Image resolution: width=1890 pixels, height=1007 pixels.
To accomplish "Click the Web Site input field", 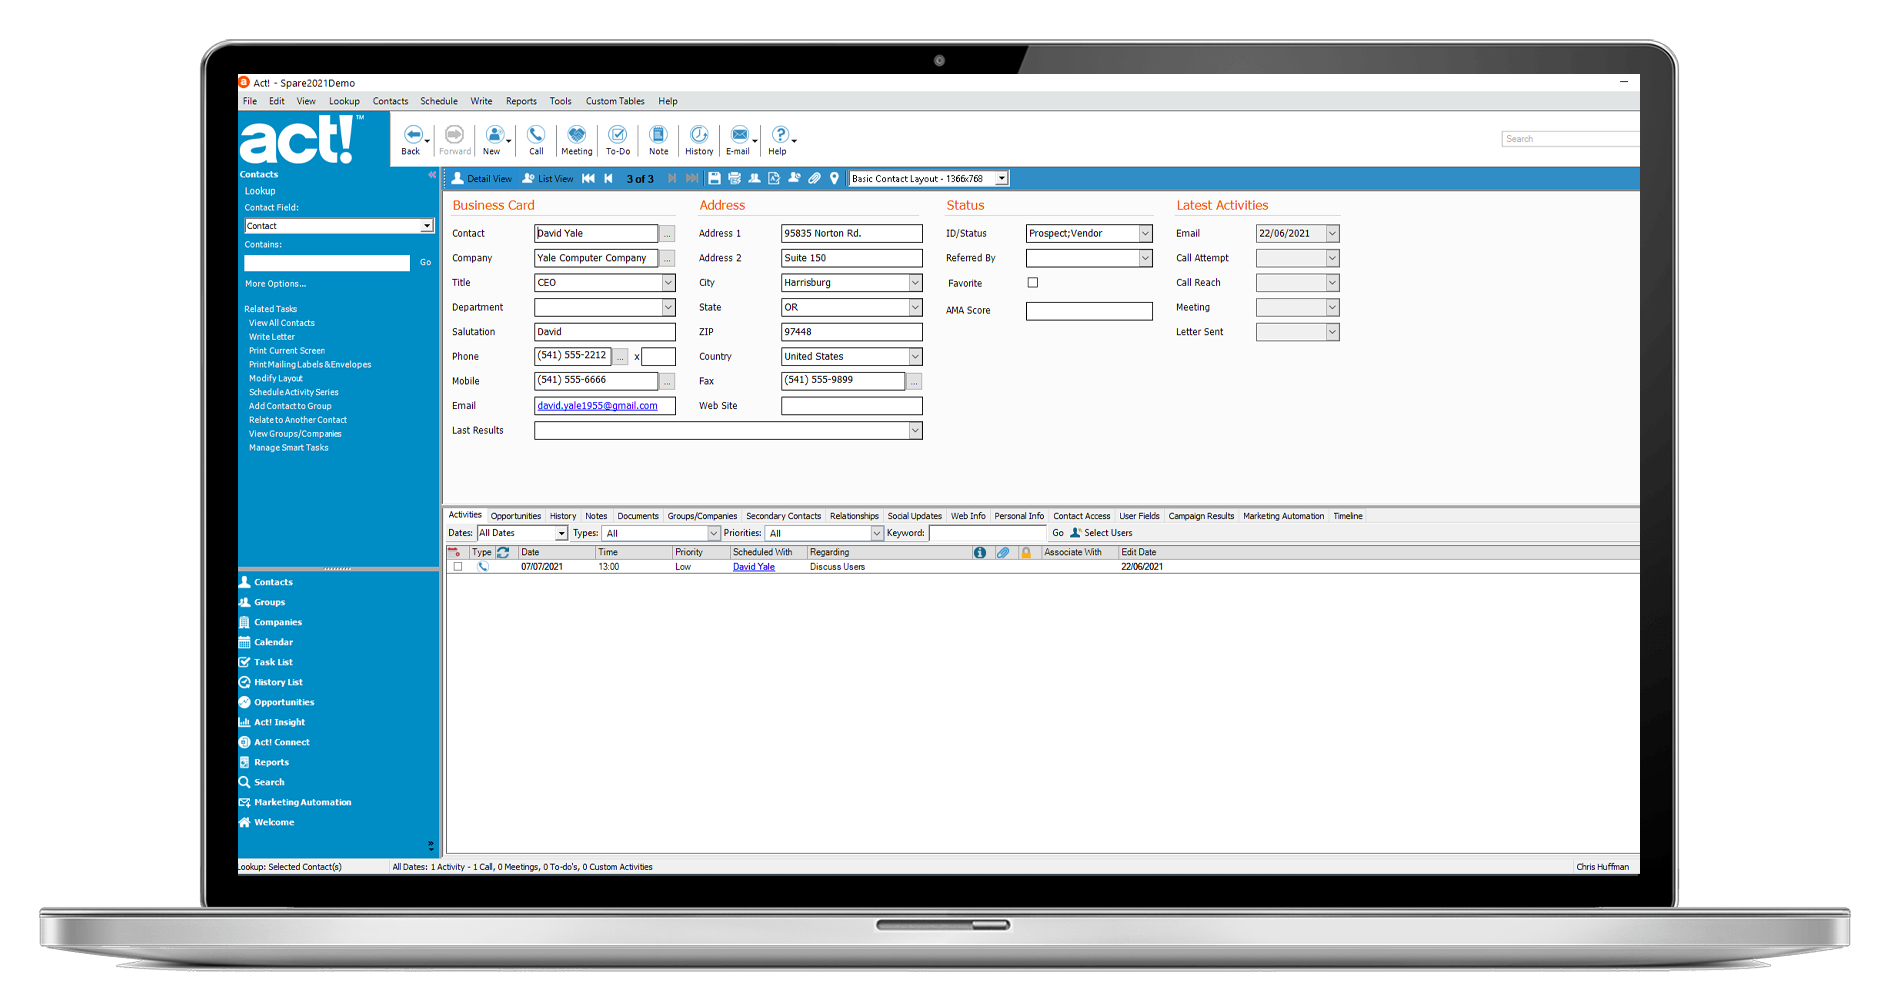I will tap(852, 406).
